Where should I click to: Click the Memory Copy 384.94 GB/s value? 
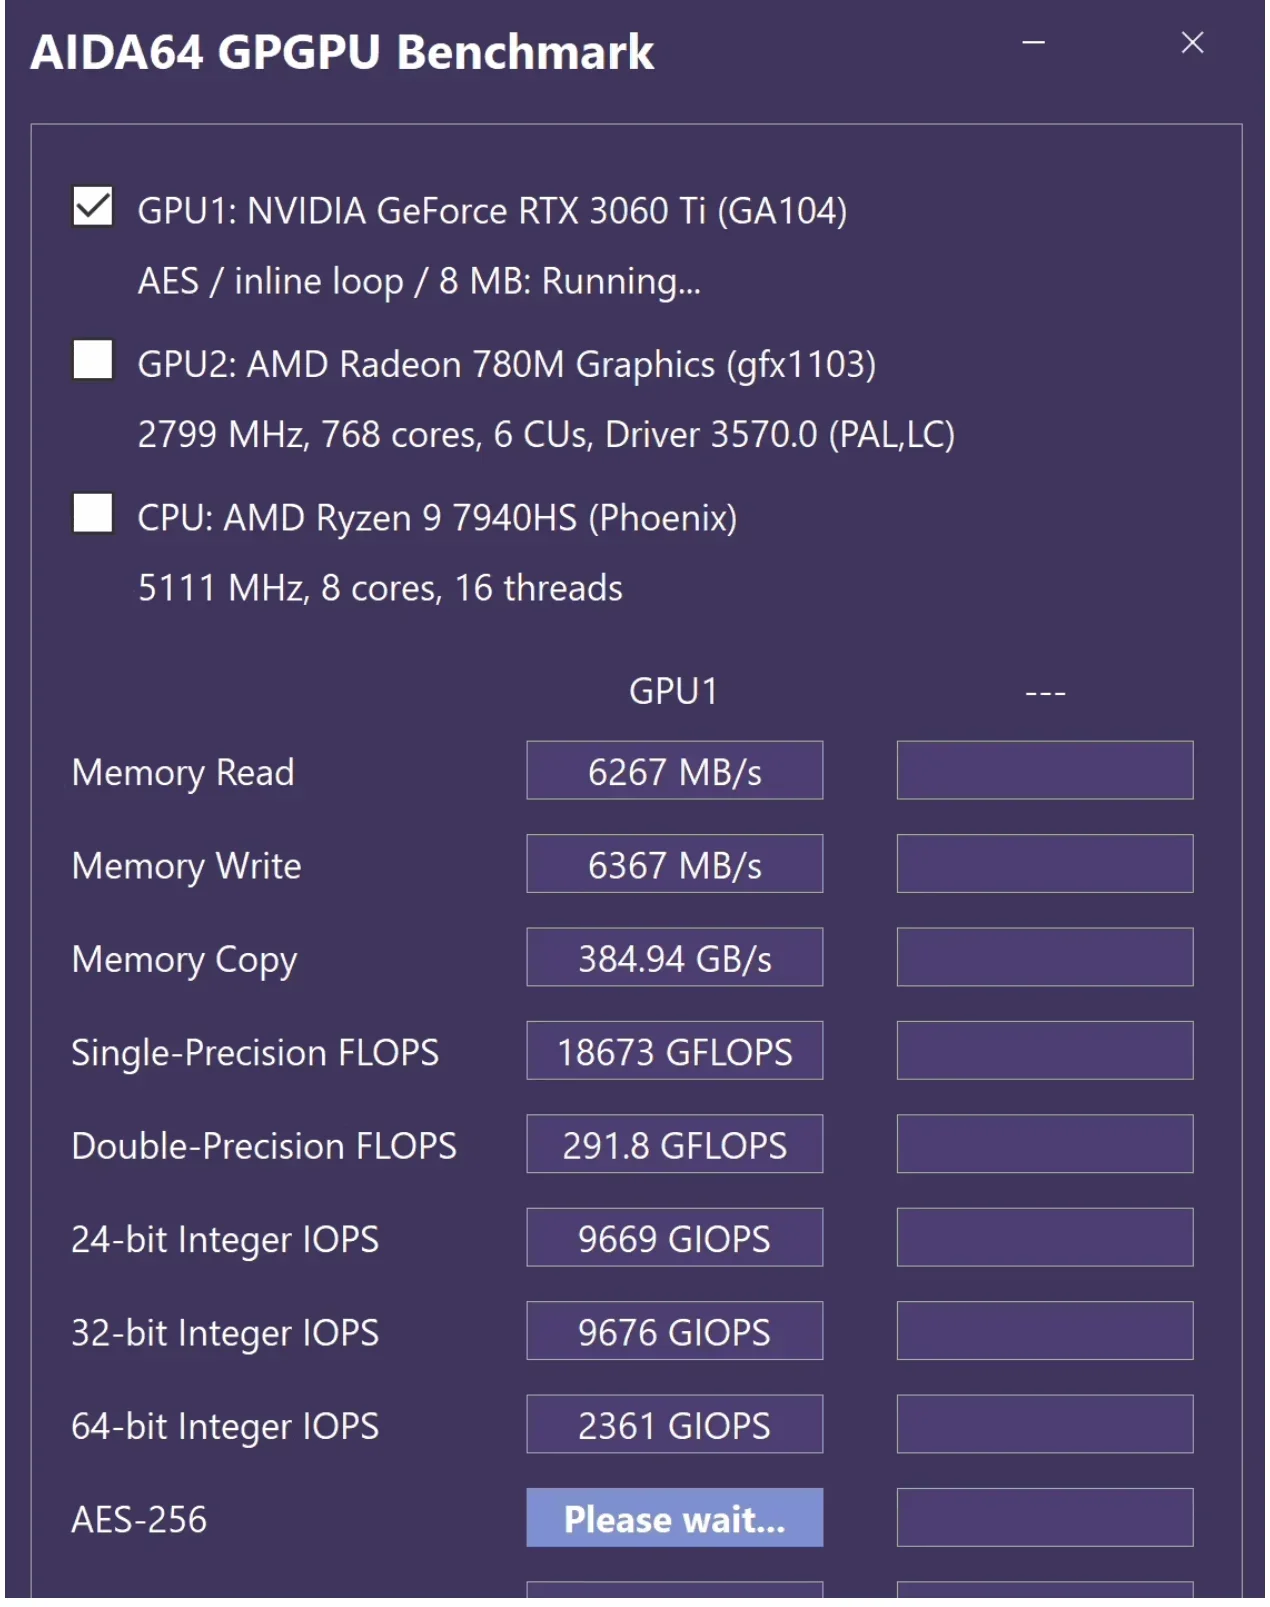pos(674,958)
